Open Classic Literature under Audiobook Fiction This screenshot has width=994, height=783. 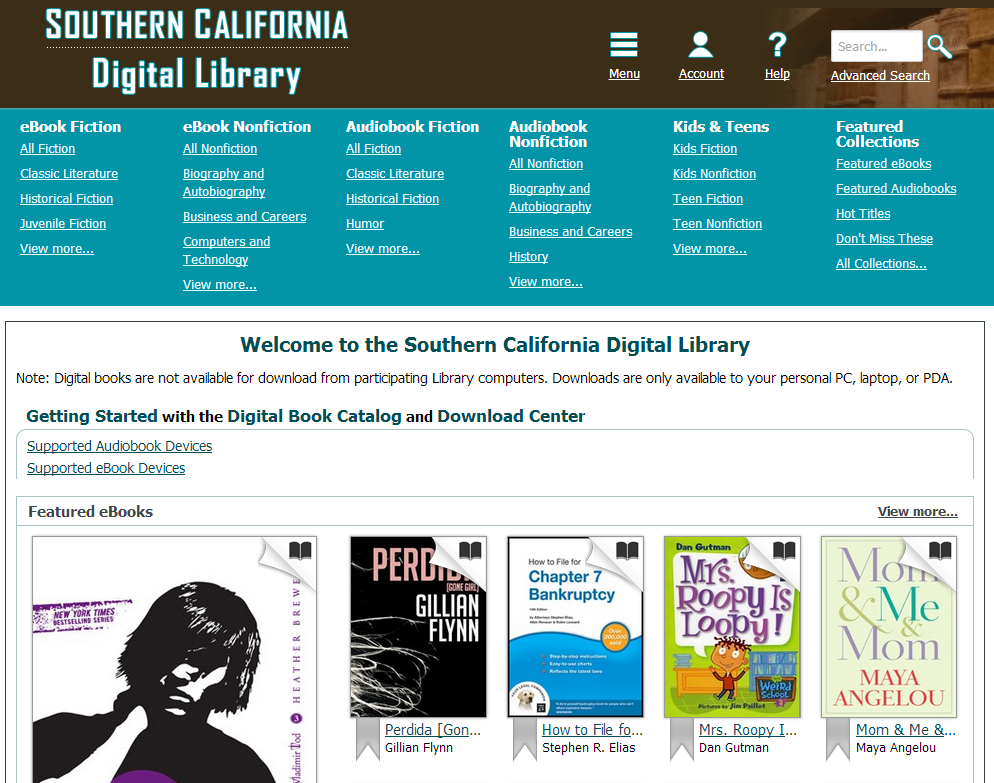coord(395,174)
